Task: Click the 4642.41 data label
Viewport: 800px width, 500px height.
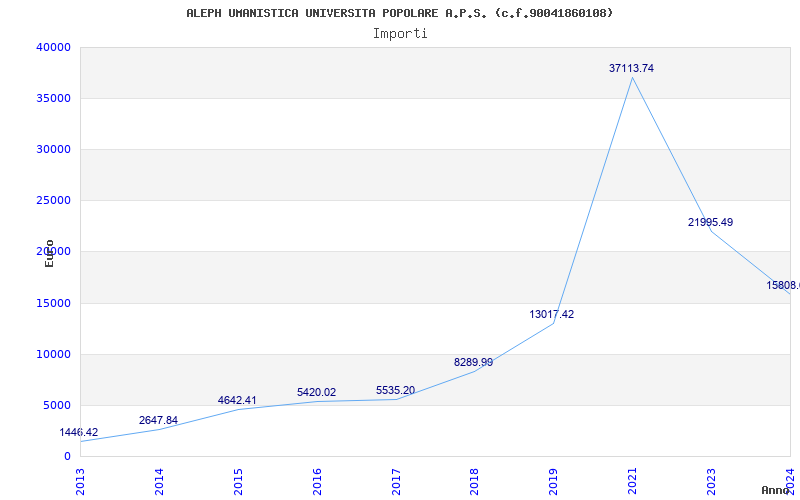Action: pos(237,401)
